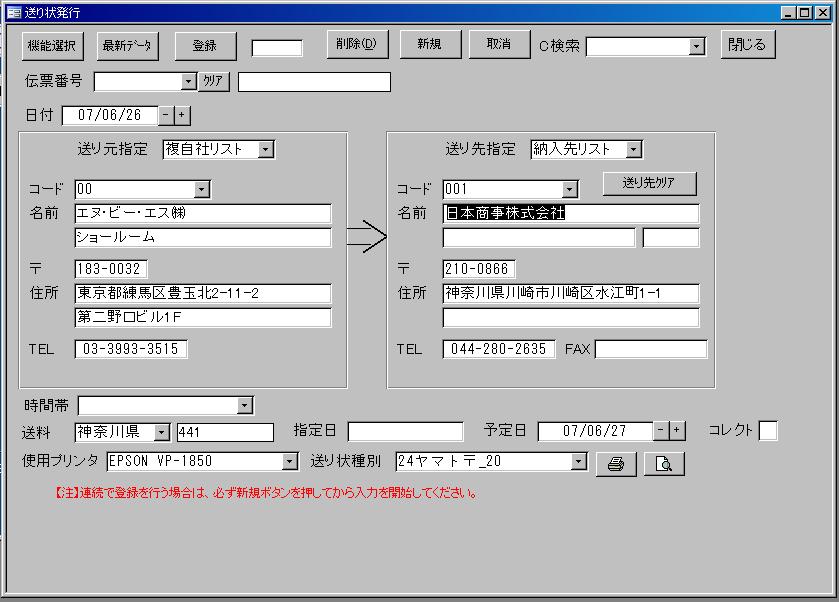Screen dimensions: 839x602
Task: Expand sender コード dropdown showing 00
Action: click(201, 189)
